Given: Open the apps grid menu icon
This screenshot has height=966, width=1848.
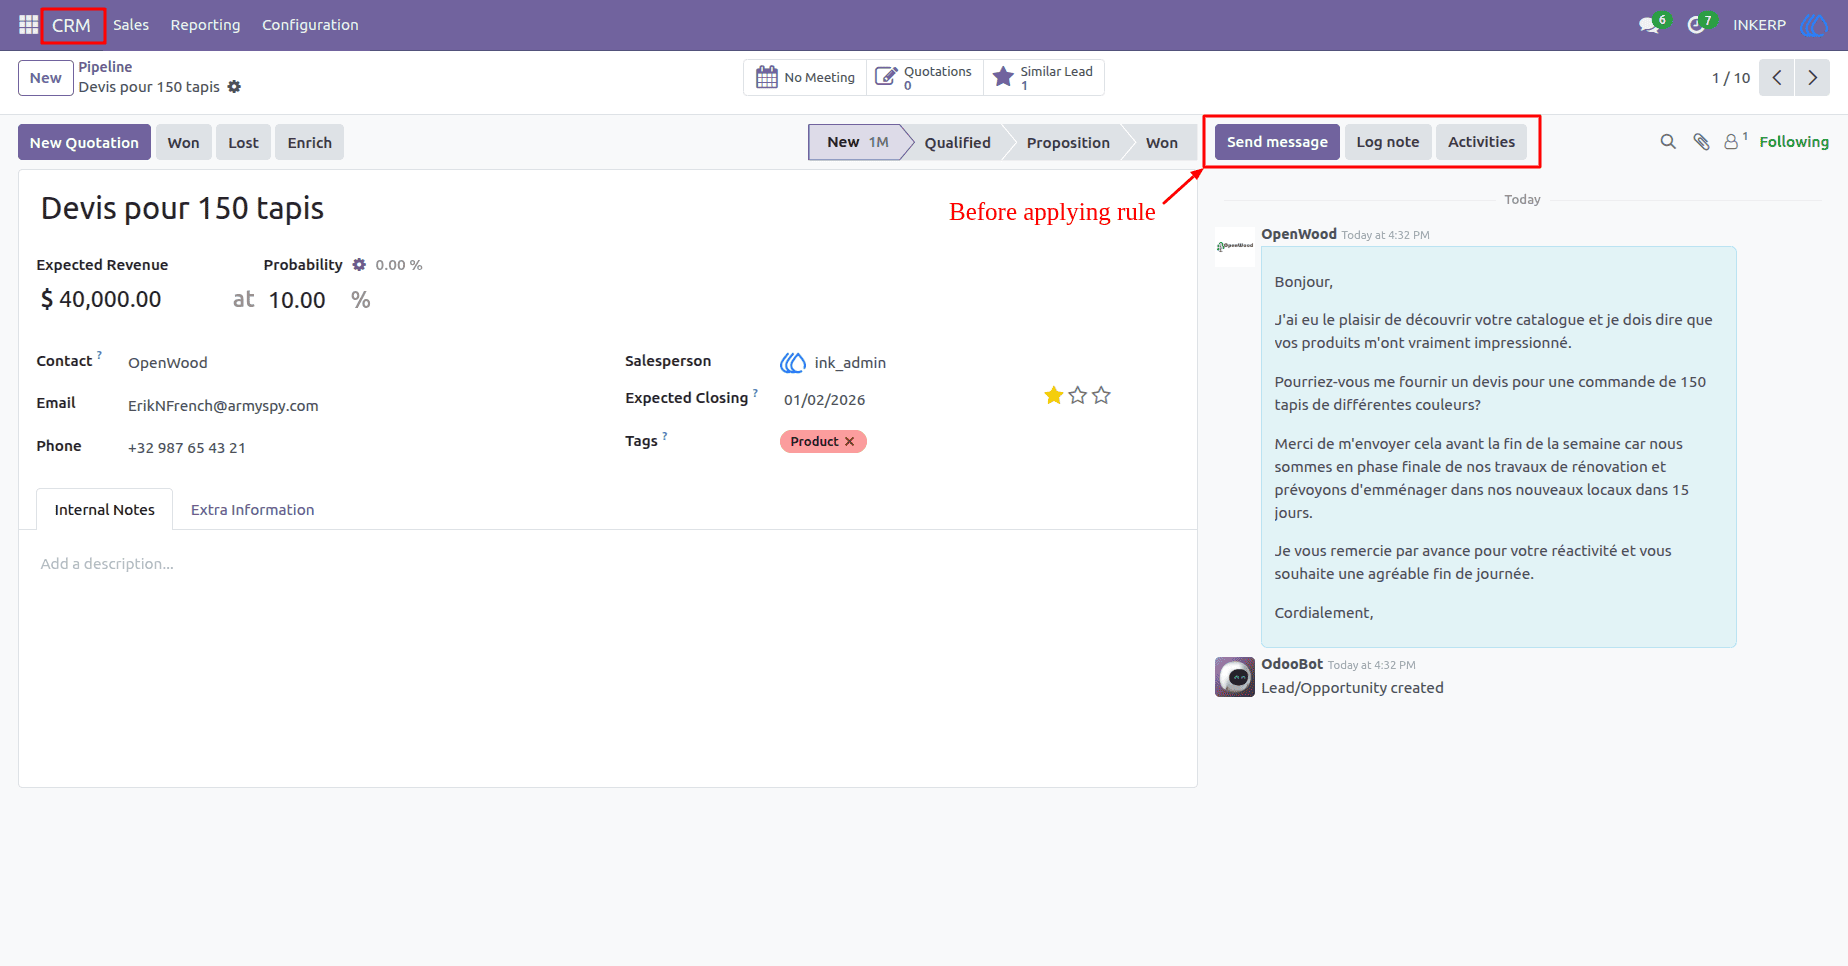Looking at the screenshot, I should (28, 24).
